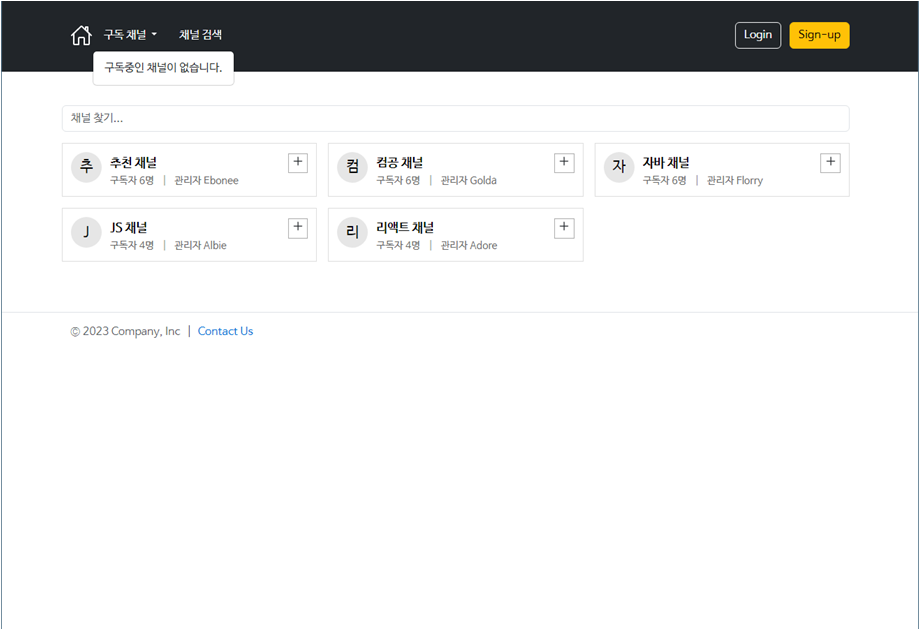Subscribe to 리액트 채널 with the plus icon
The width and height of the screenshot is (920, 629).
point(563,226)
